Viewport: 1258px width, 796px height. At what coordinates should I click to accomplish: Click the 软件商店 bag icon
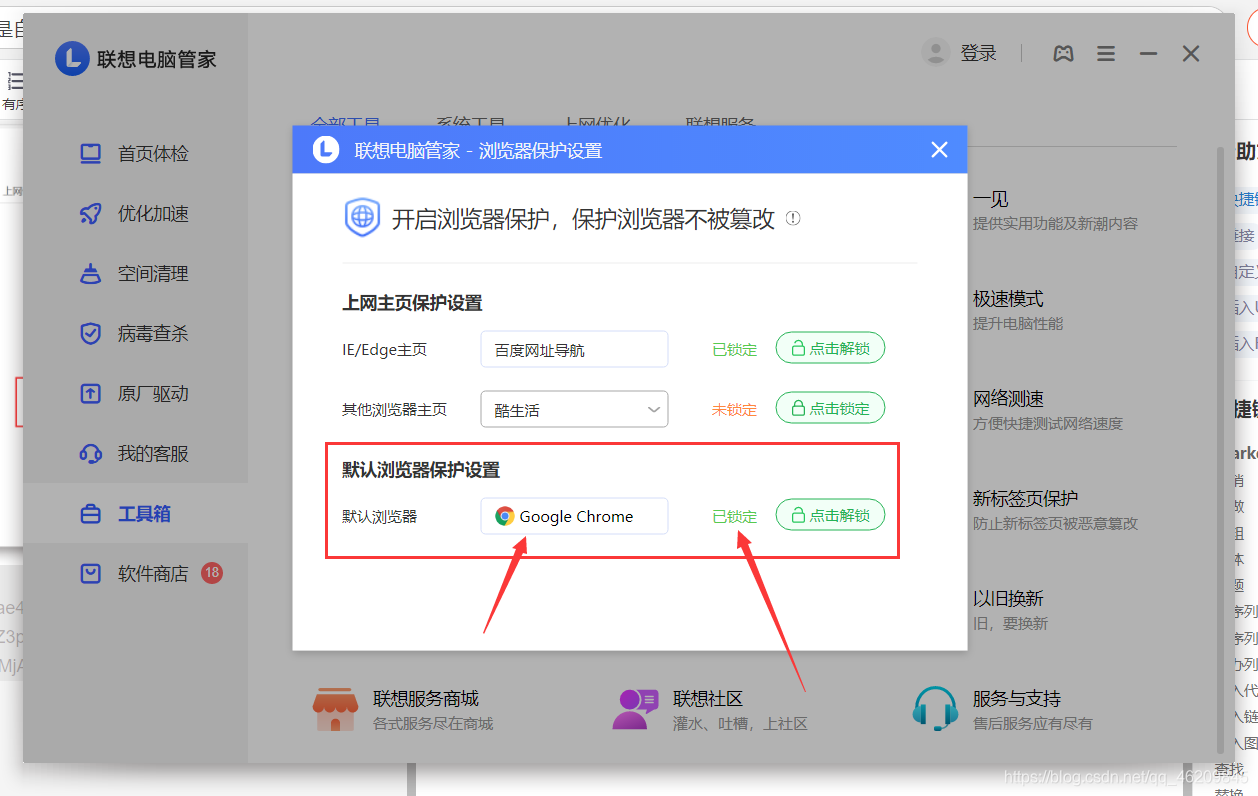91,574
